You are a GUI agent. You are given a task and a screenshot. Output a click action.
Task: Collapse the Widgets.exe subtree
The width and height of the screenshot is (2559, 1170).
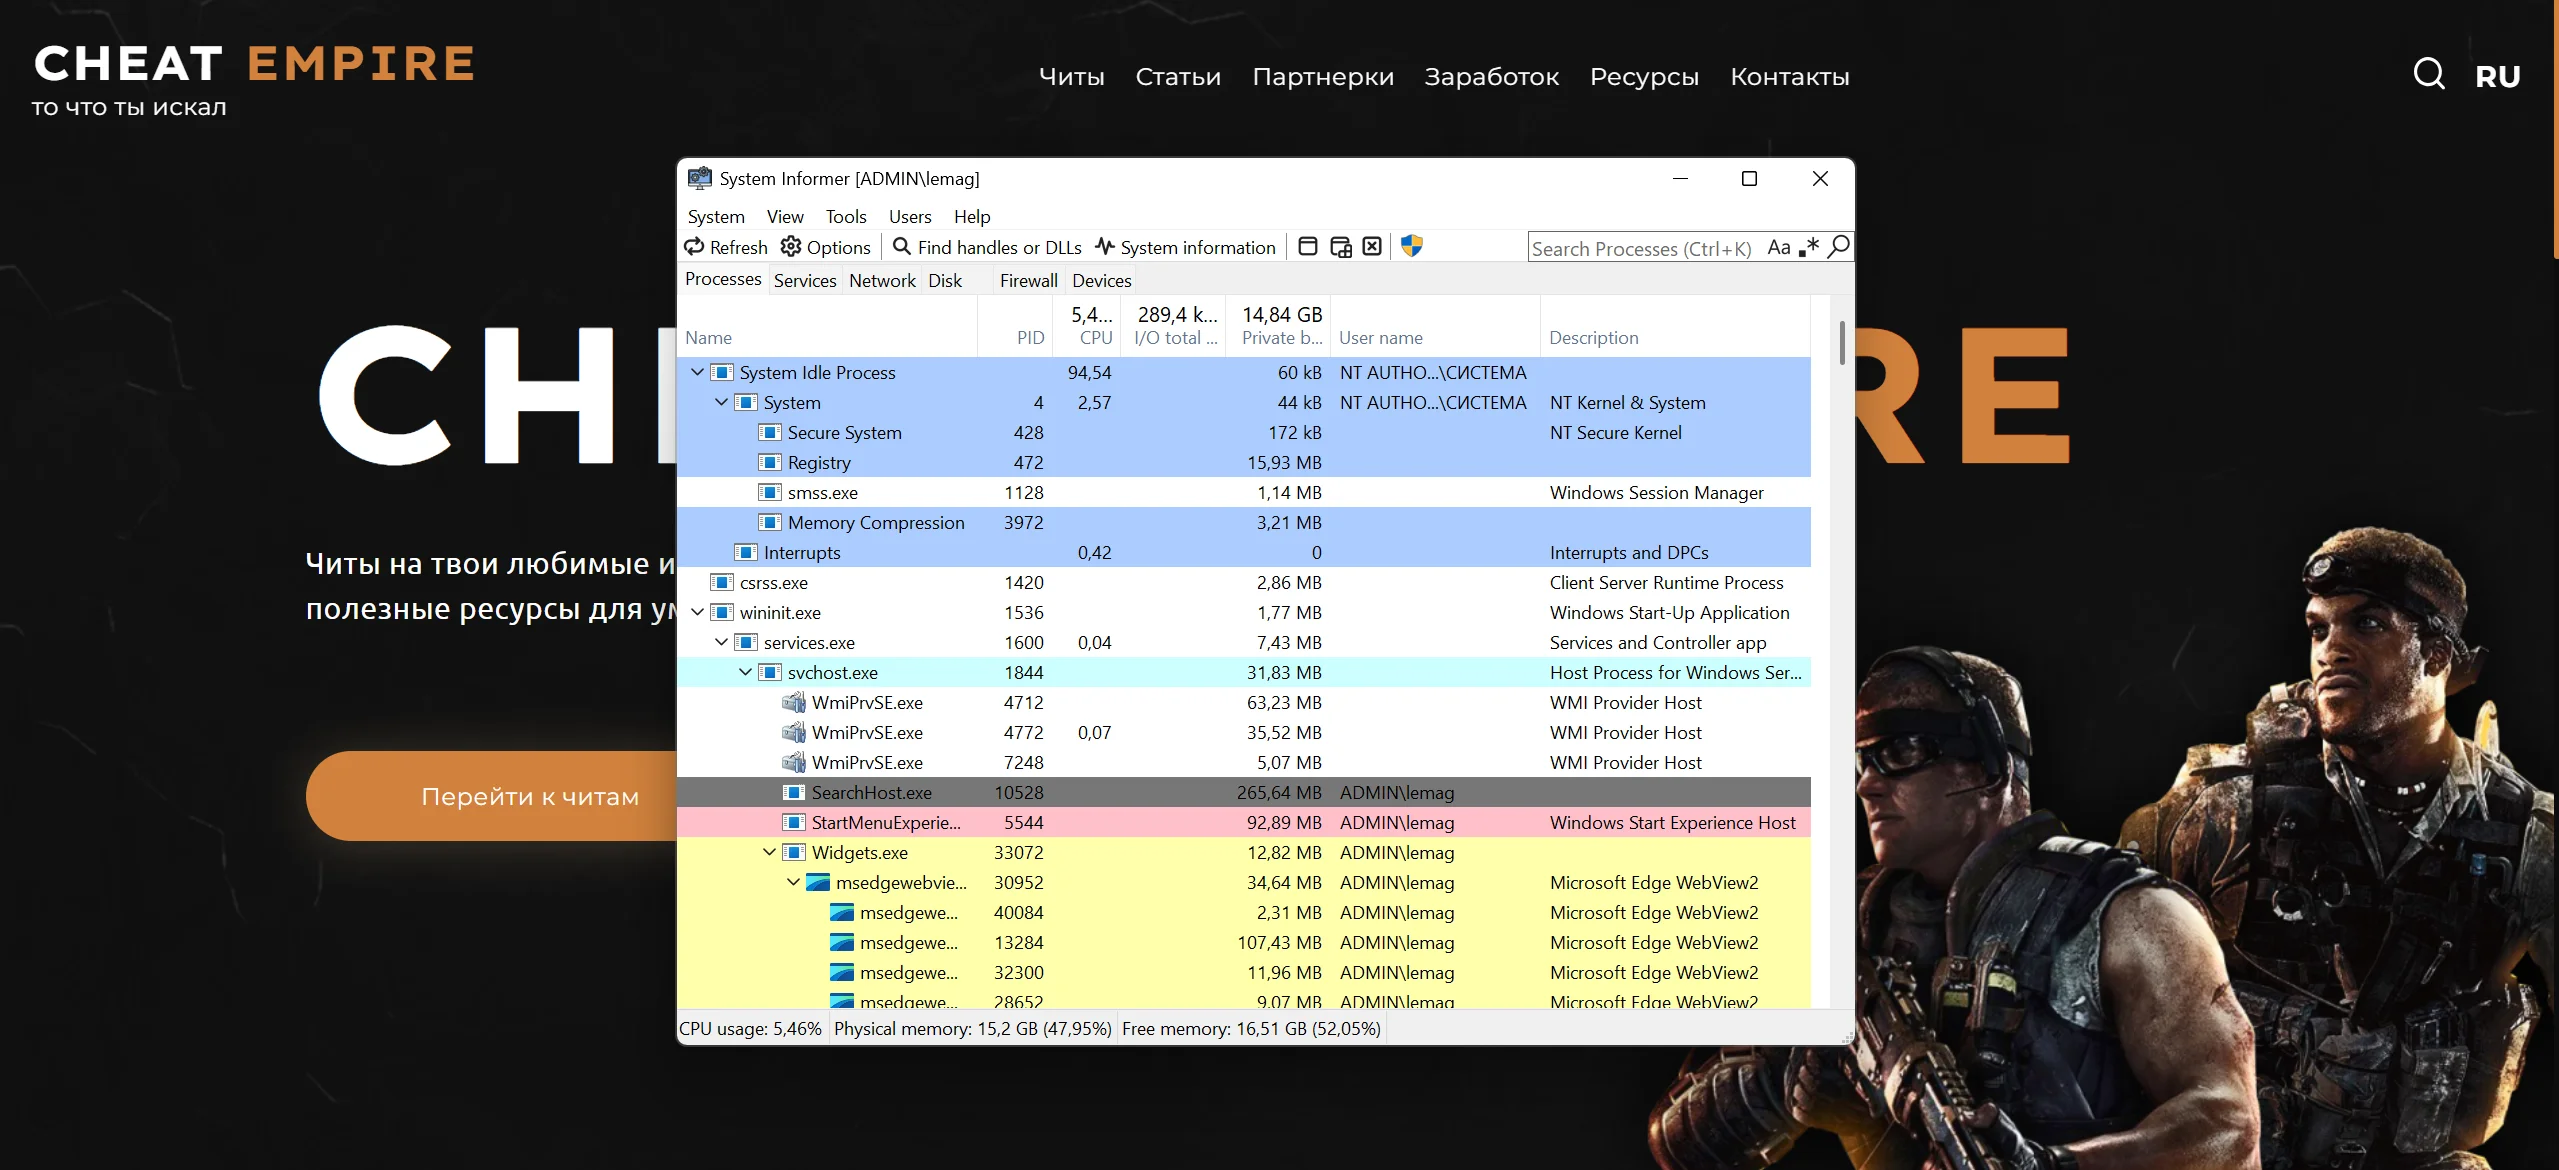[769, 852]
